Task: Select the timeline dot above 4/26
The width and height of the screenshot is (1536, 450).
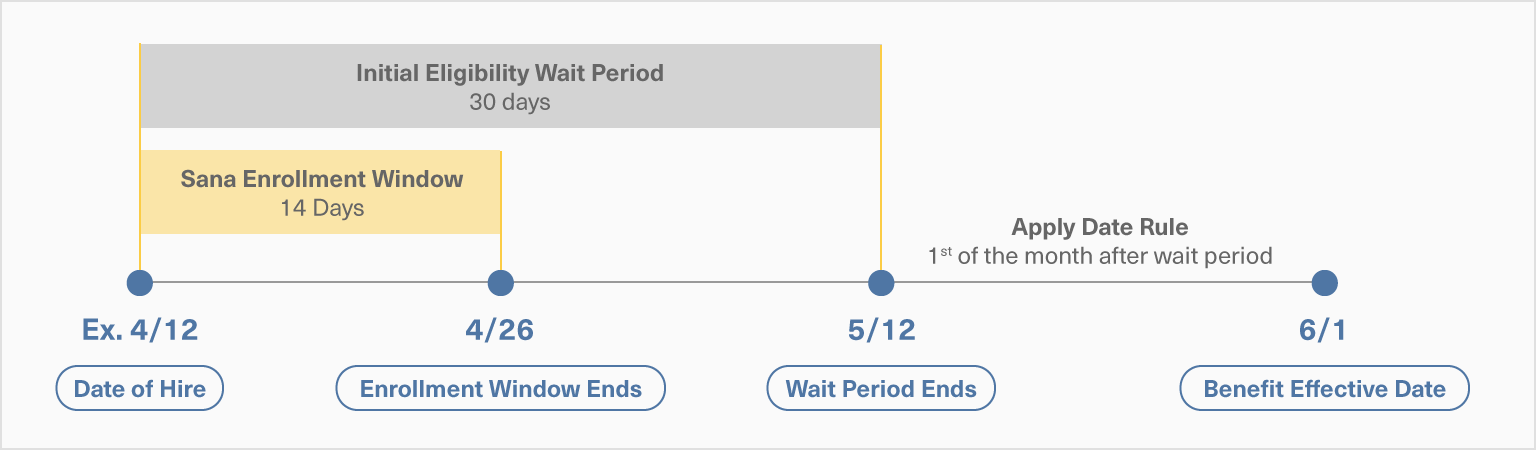Action: (x=500, y=283)
